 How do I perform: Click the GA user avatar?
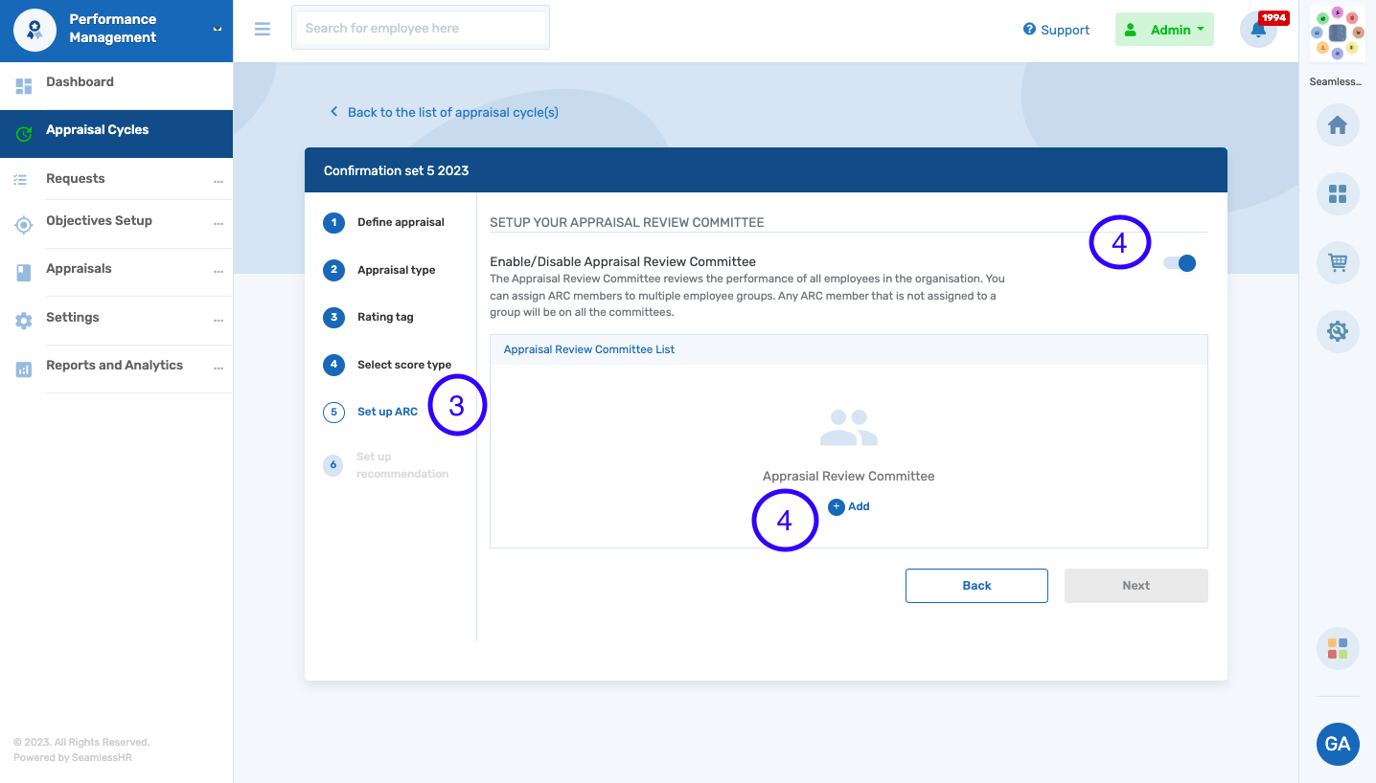point(1337,744)
